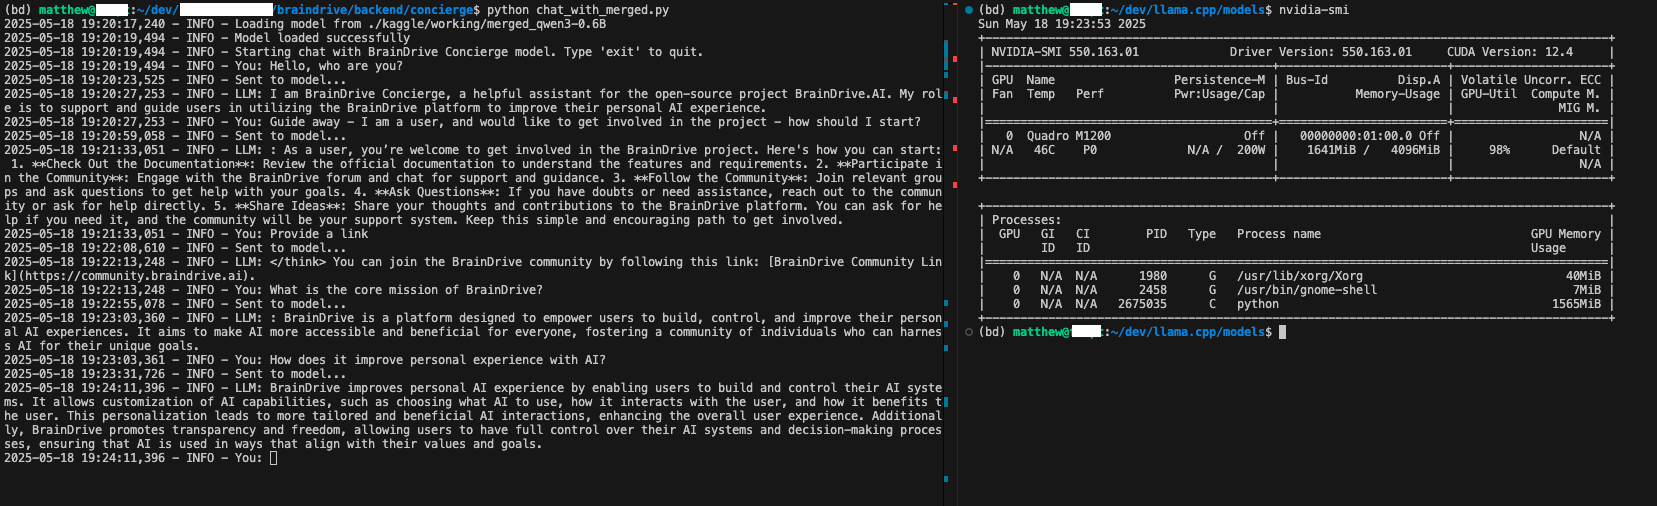Screen dimensions: 1657x506
Task: Click the hollow circle beside the empty prompt
Action: tap(969, 332)
